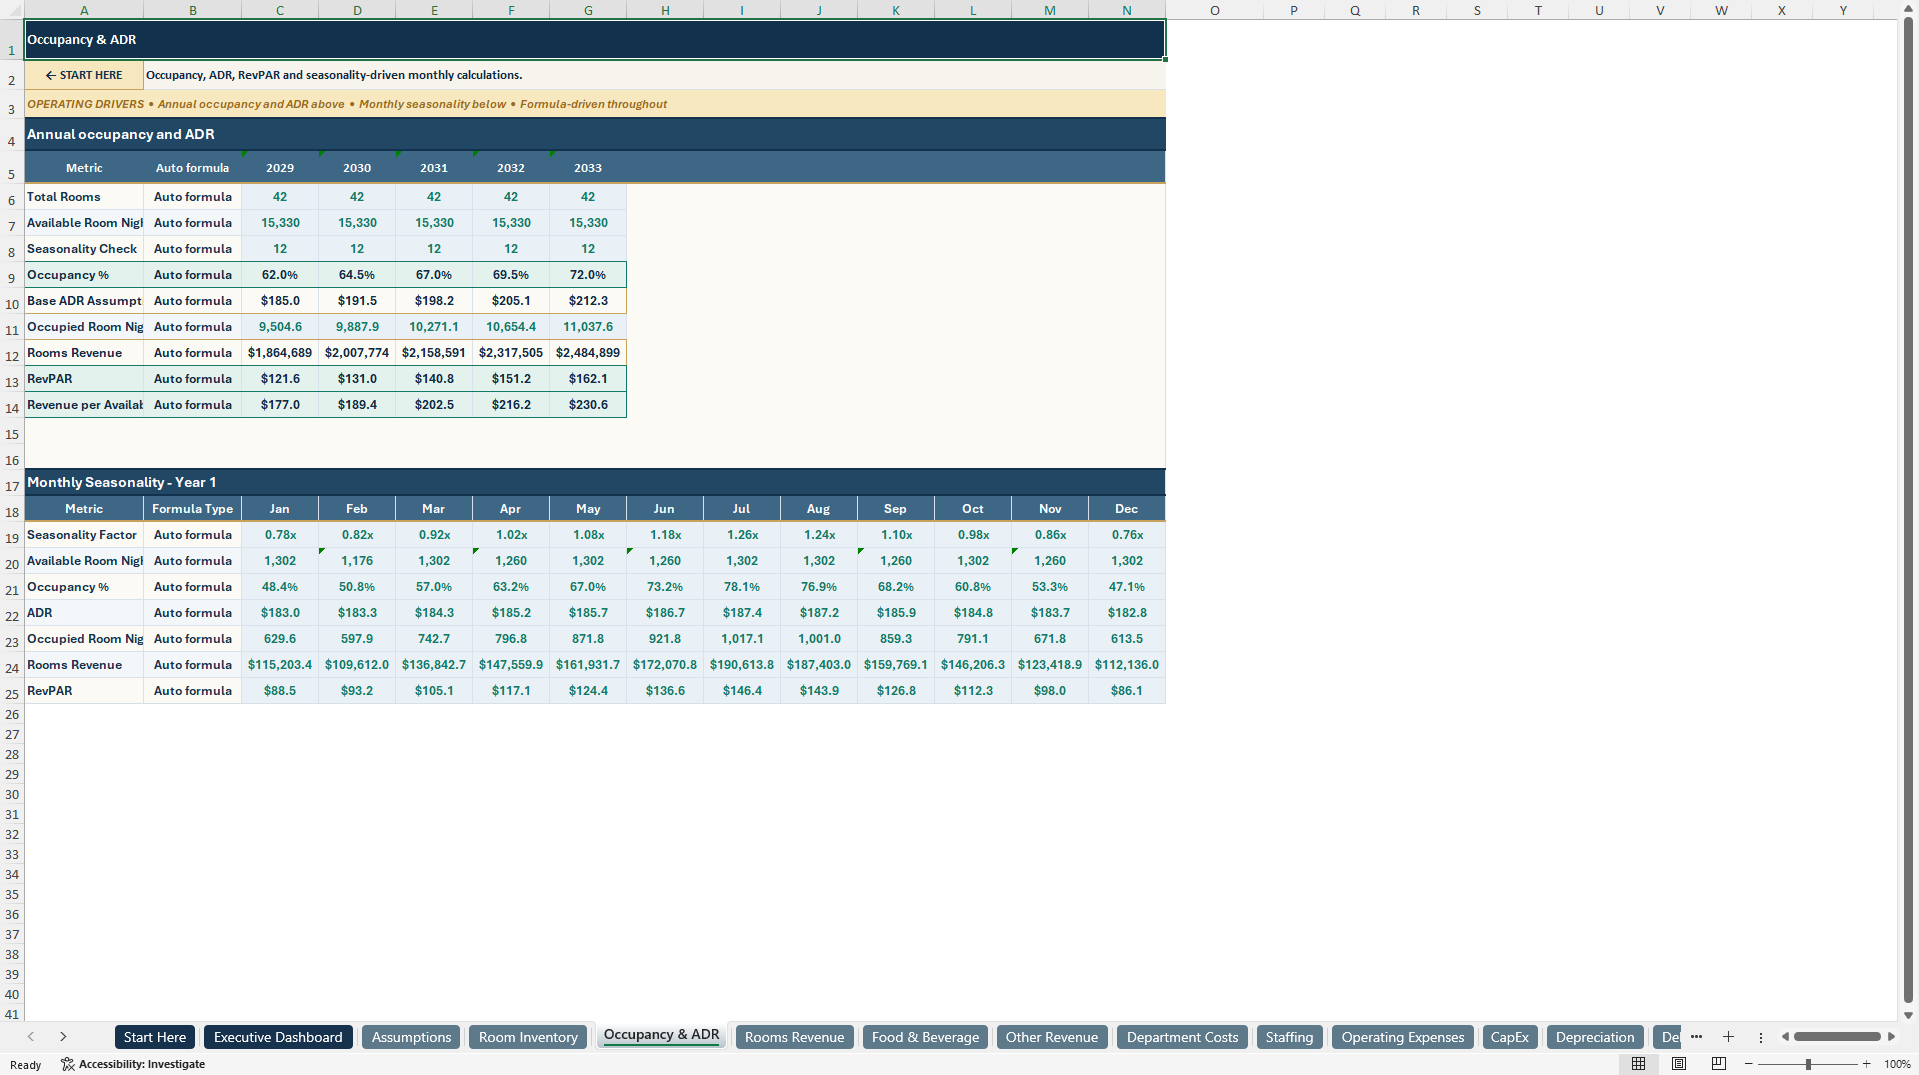Select the 2031 Base ADR cell $198.2
1919x1075 pixels.
[434, 301]
